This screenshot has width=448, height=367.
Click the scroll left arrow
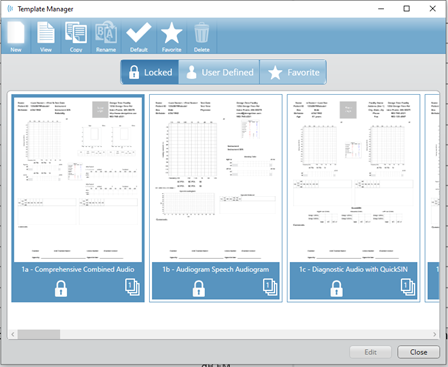tap(13, 334)
